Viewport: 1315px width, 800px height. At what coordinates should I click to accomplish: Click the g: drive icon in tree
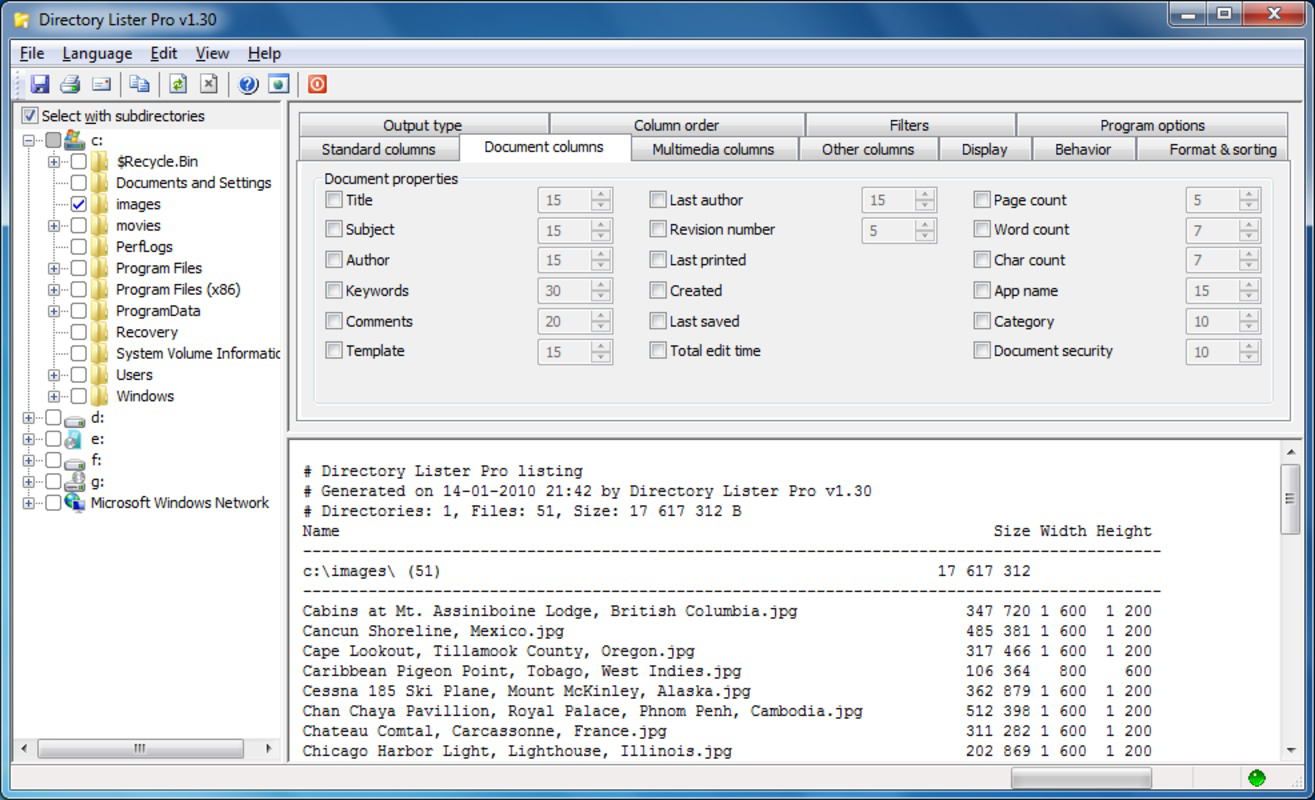coord(75,482)
